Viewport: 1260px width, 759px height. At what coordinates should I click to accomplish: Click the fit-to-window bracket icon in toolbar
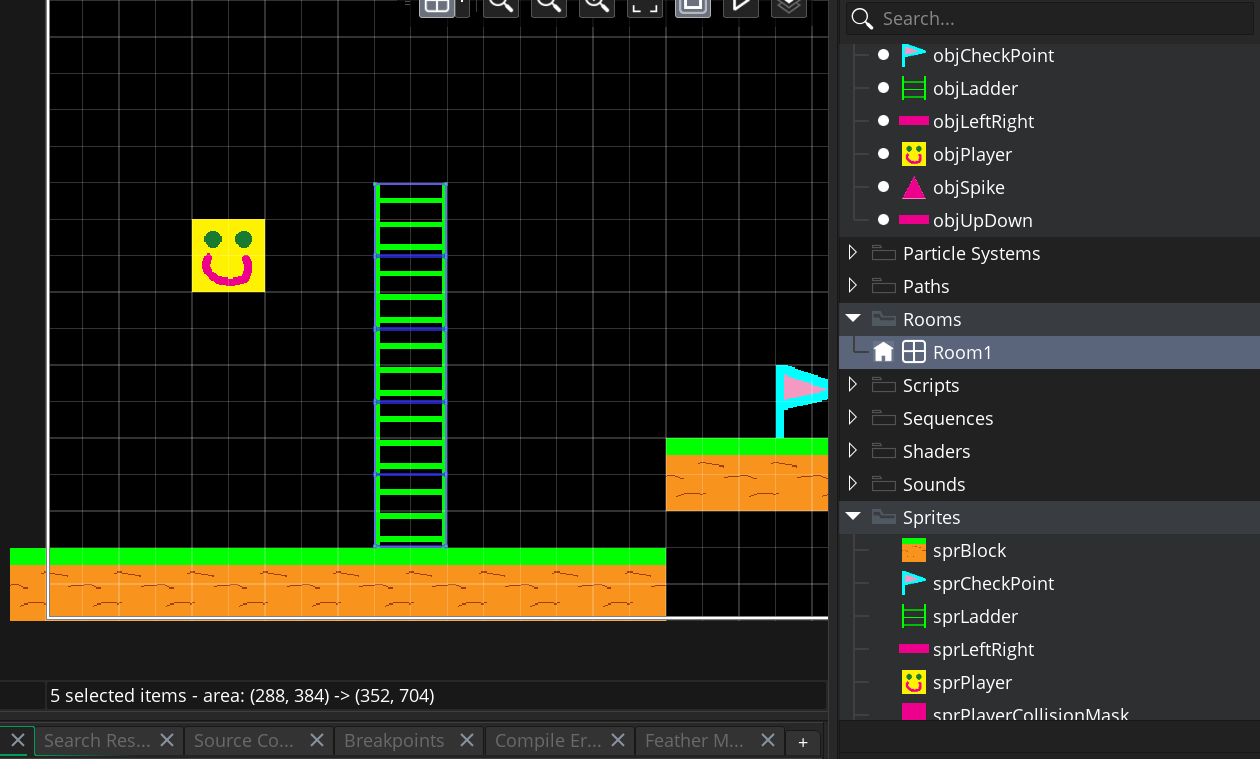pos(644,6)
